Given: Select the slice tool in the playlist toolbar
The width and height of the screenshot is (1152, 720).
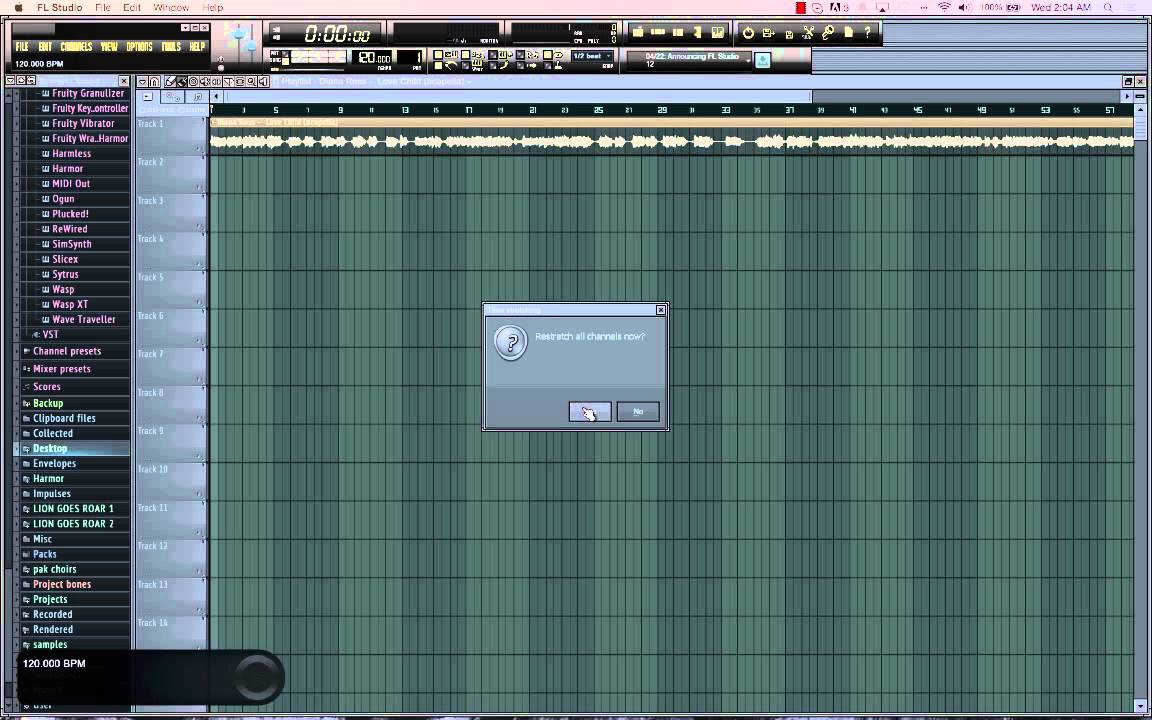Looking at the screenshot, I should [x=228, y=82].
